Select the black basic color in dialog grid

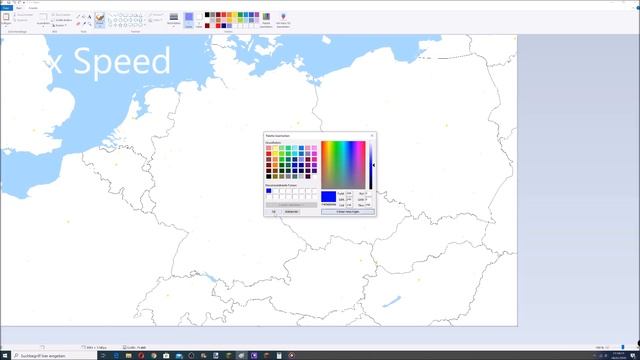(269, 176)
